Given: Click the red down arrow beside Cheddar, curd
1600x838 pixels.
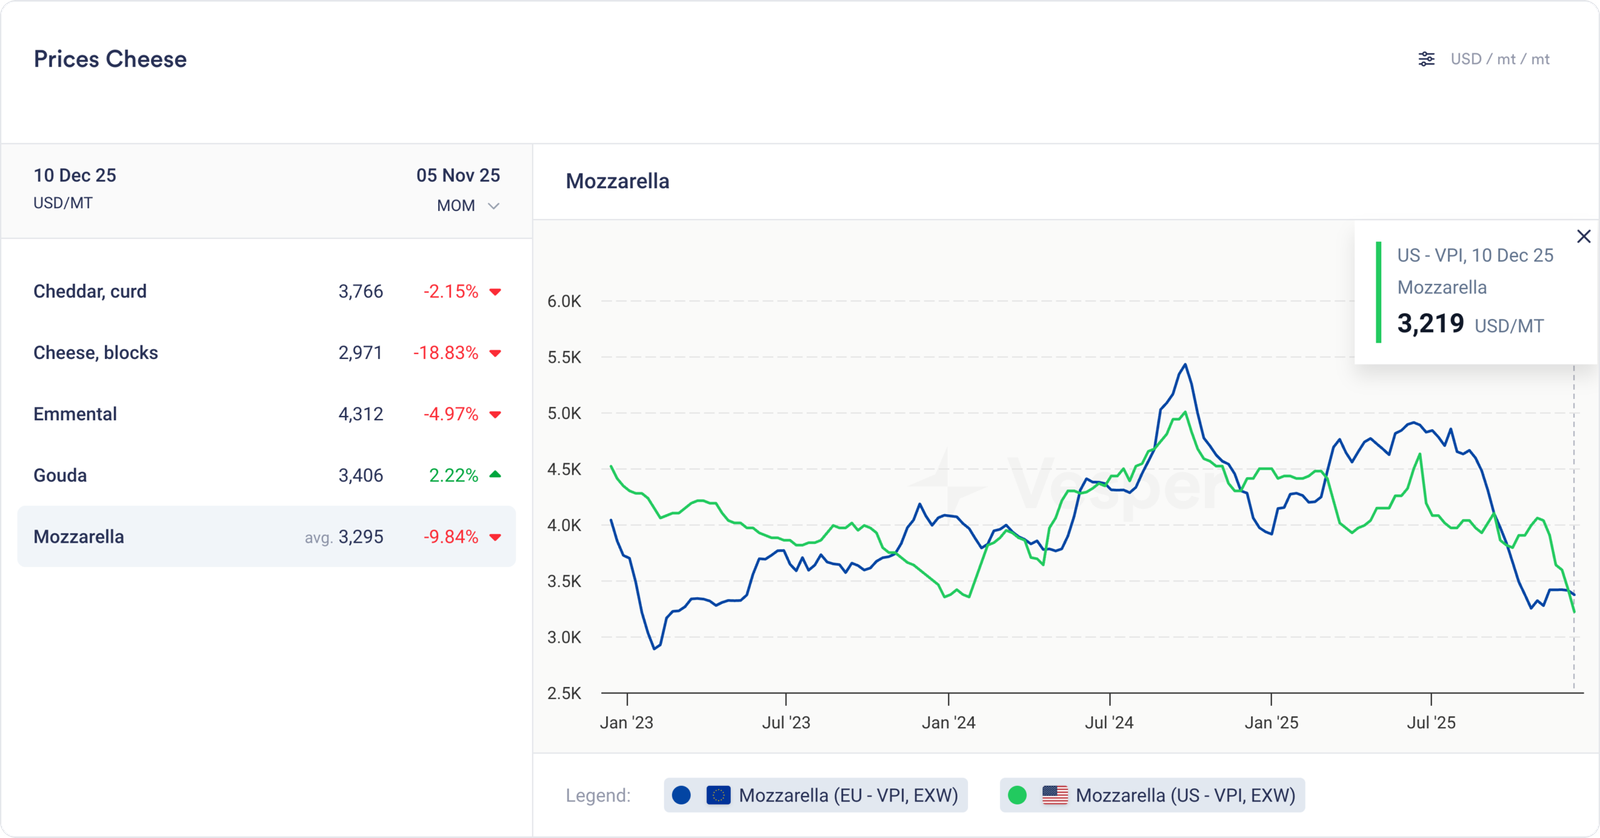Looking at the screenshot, I should tap(495, 292).
